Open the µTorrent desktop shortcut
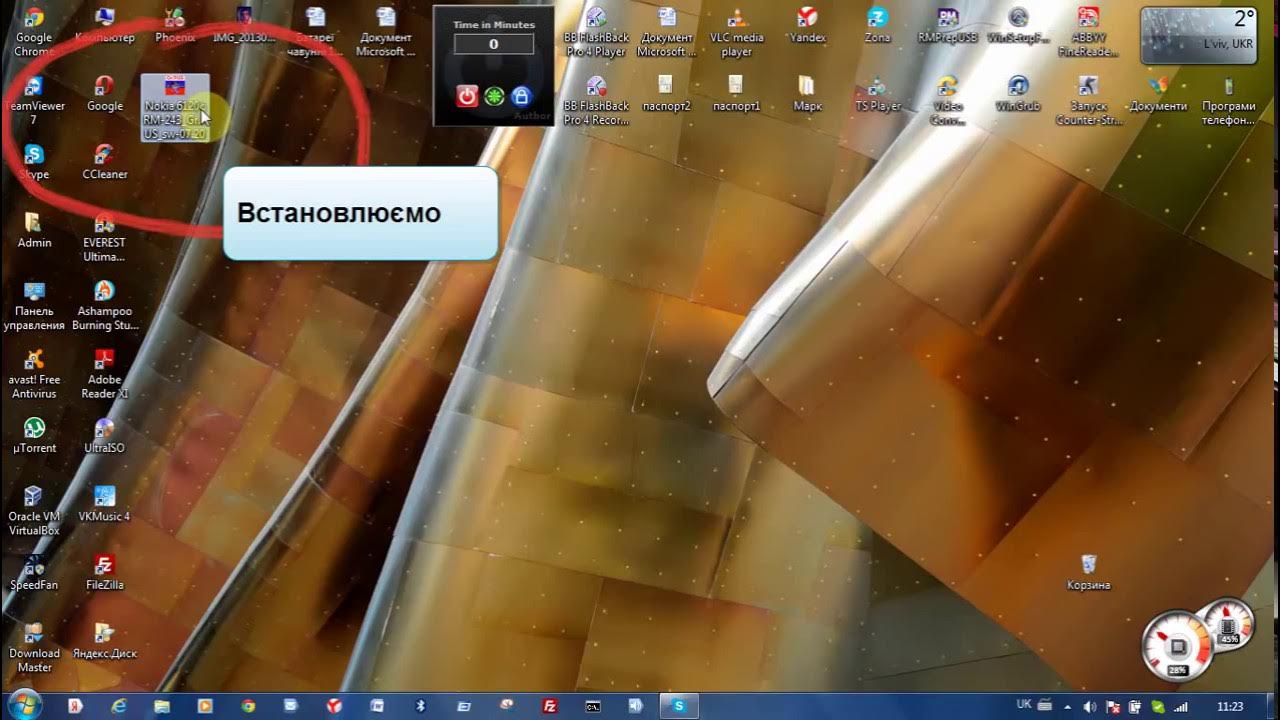This screenshot has width=1280, height=720. pos(34,436)
